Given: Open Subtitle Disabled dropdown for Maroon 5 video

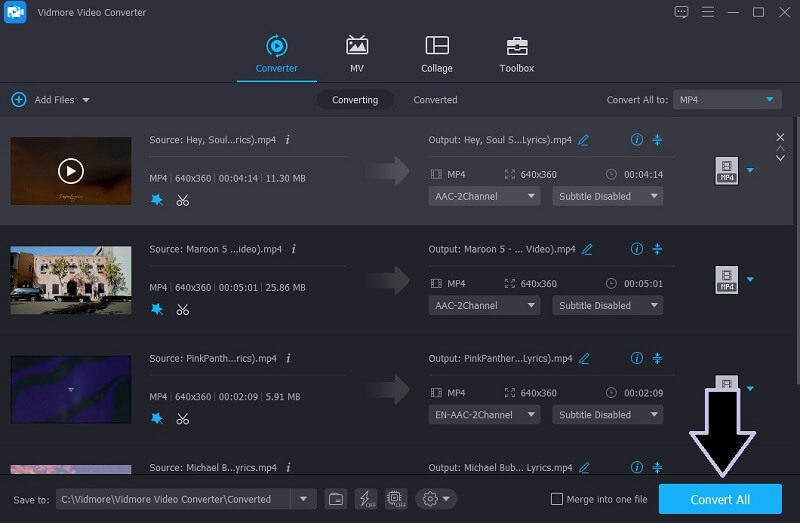Looking at the screenshot, I should click(607, 305).
